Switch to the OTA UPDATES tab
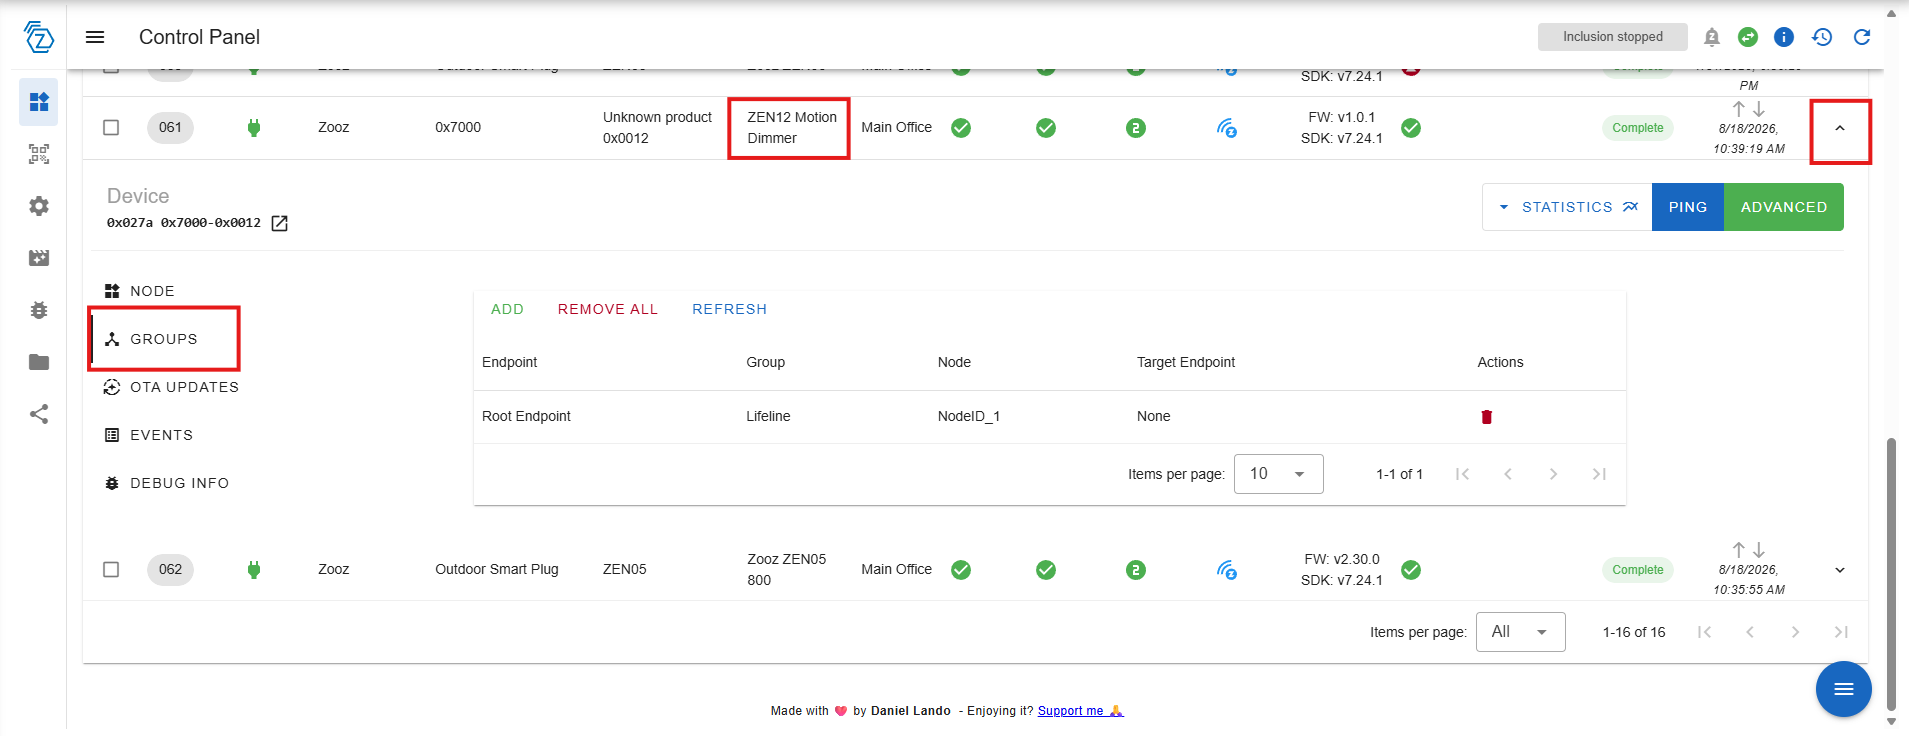Image resolution: width=1909 pixels, height=736 pixels. coord(172,387)
